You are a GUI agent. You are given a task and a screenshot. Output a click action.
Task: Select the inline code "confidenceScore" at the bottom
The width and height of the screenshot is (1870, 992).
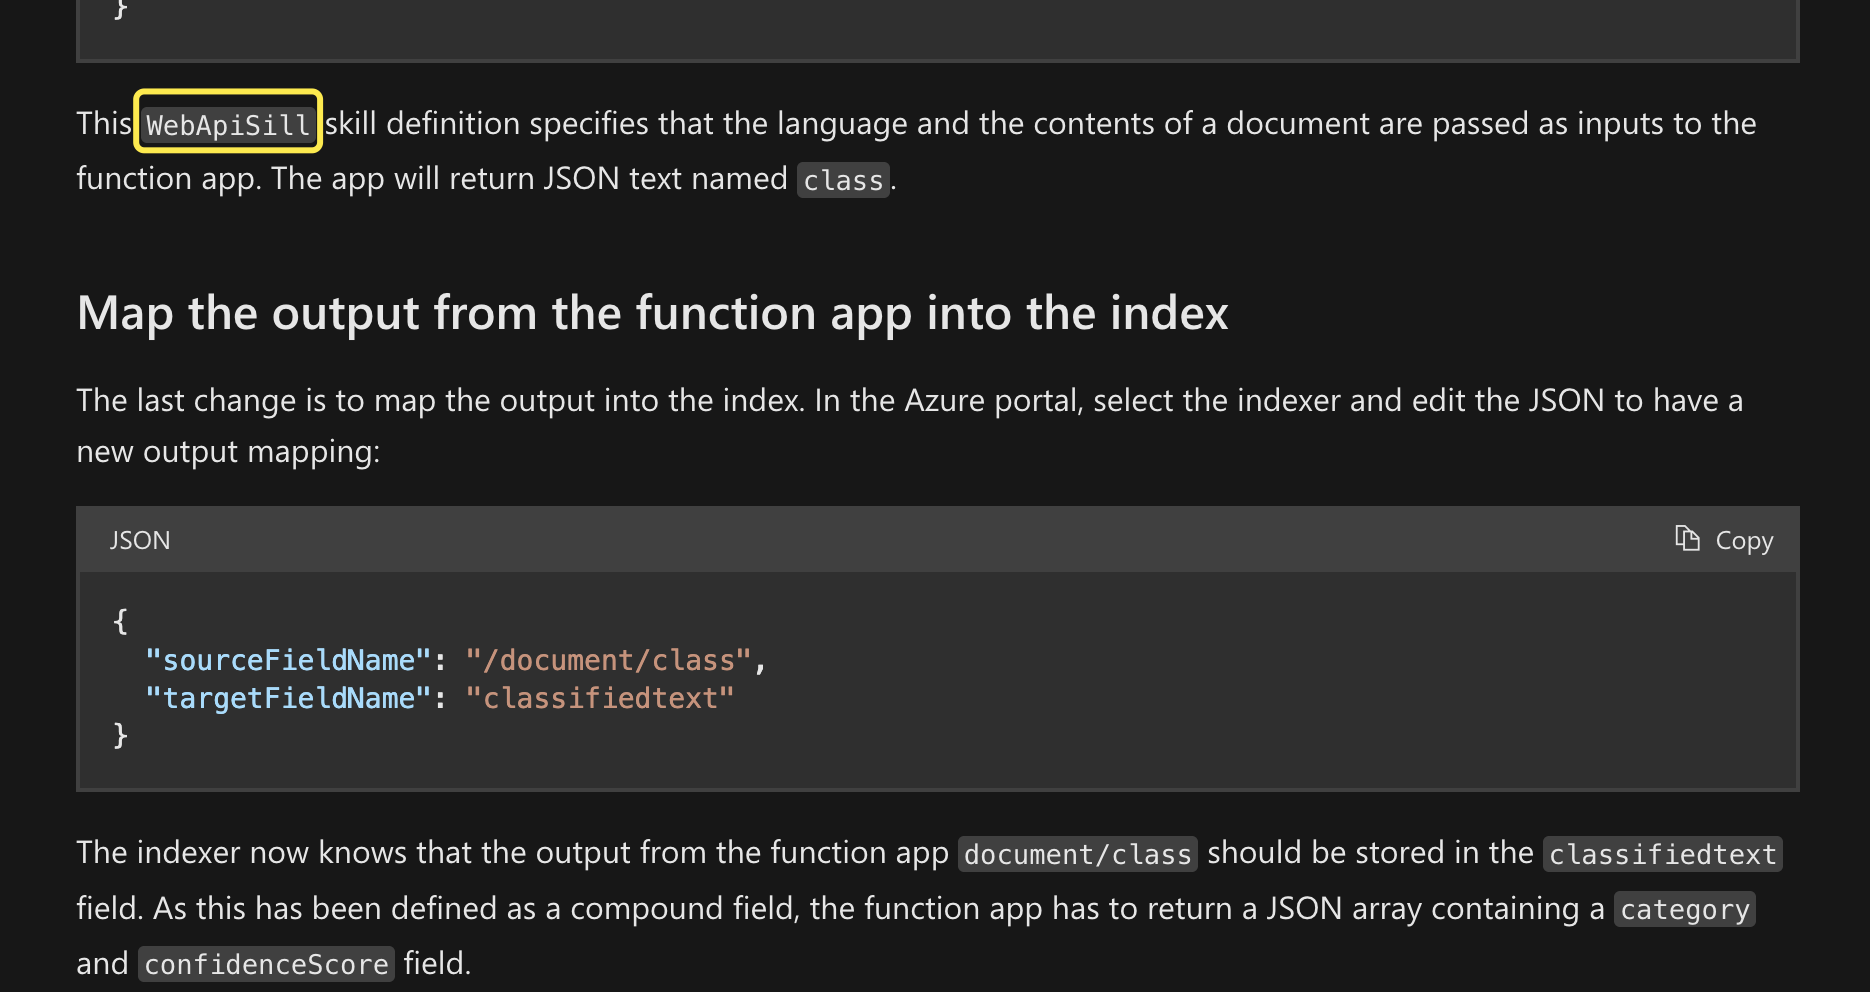click(265, 964)
